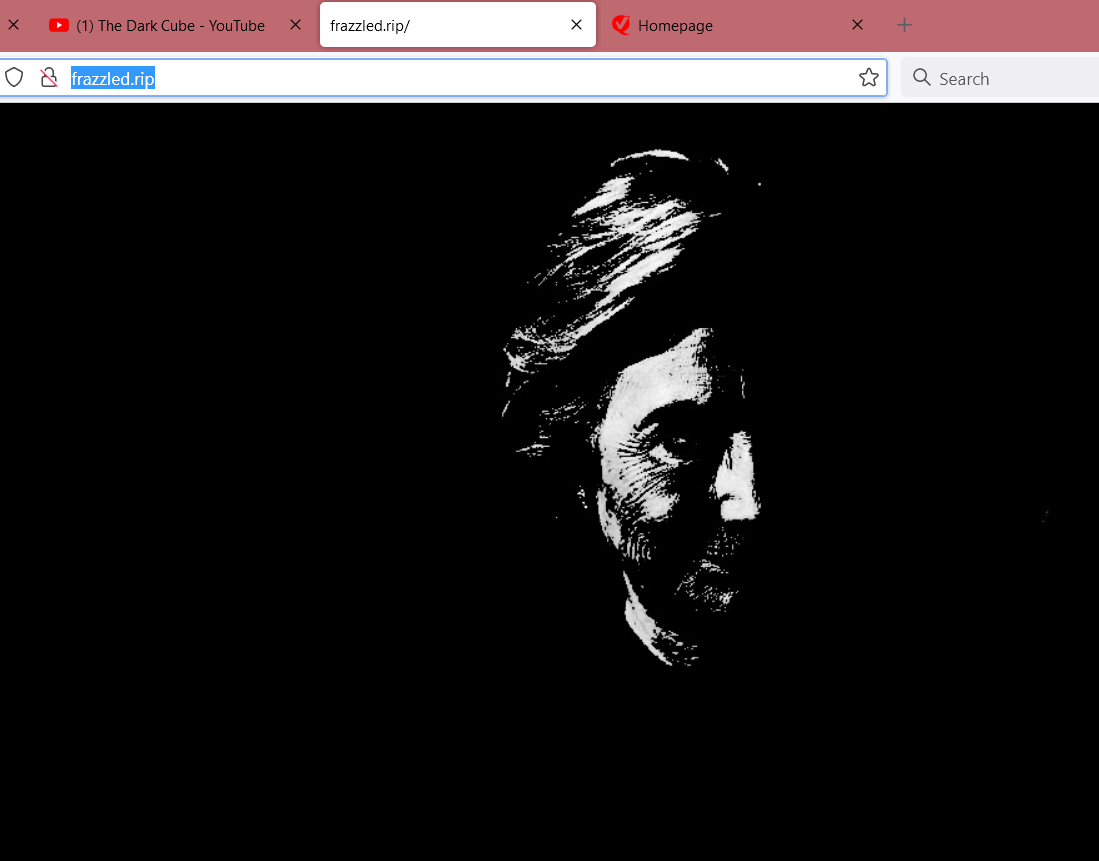Switch to The Dark Cube YouTube tab

pyautogui.click(x=170, y=26)
